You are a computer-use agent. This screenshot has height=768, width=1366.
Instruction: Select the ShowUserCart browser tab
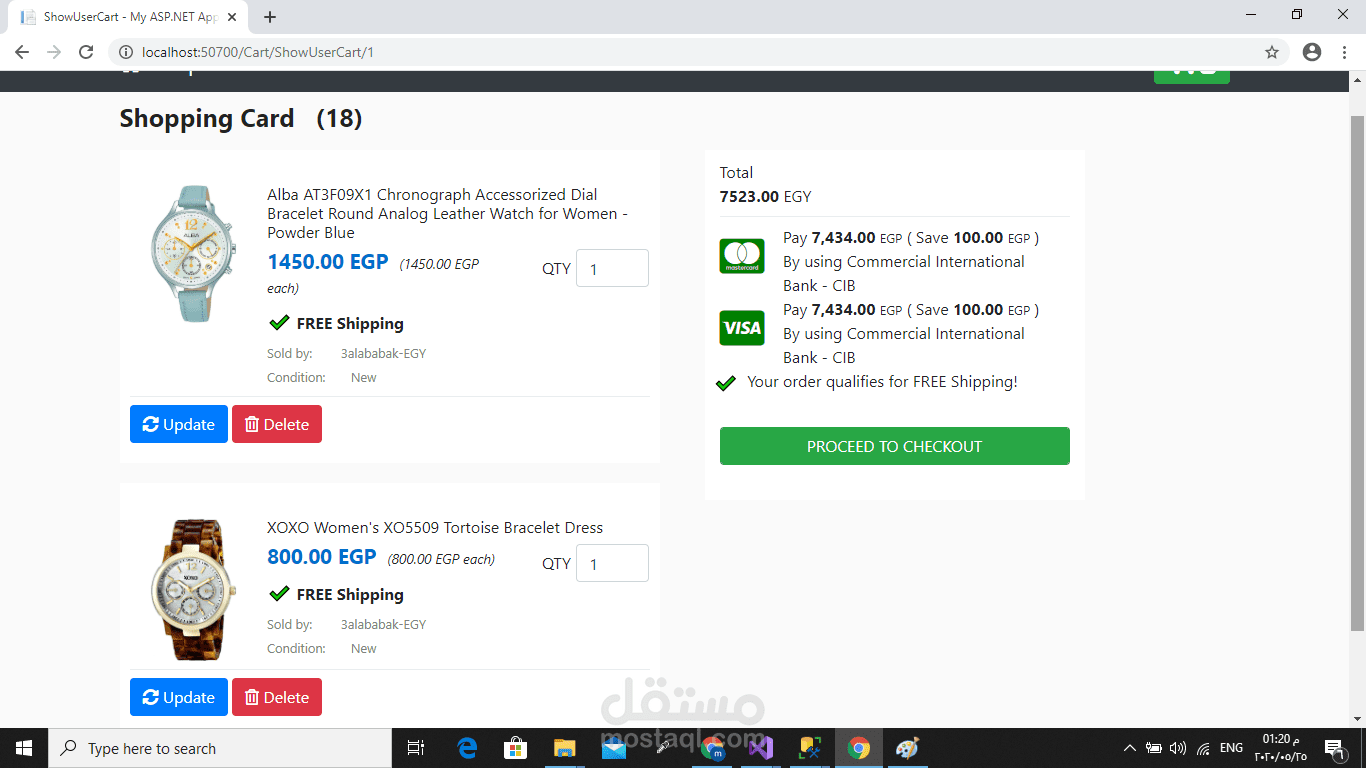click(x=130, y=17)
